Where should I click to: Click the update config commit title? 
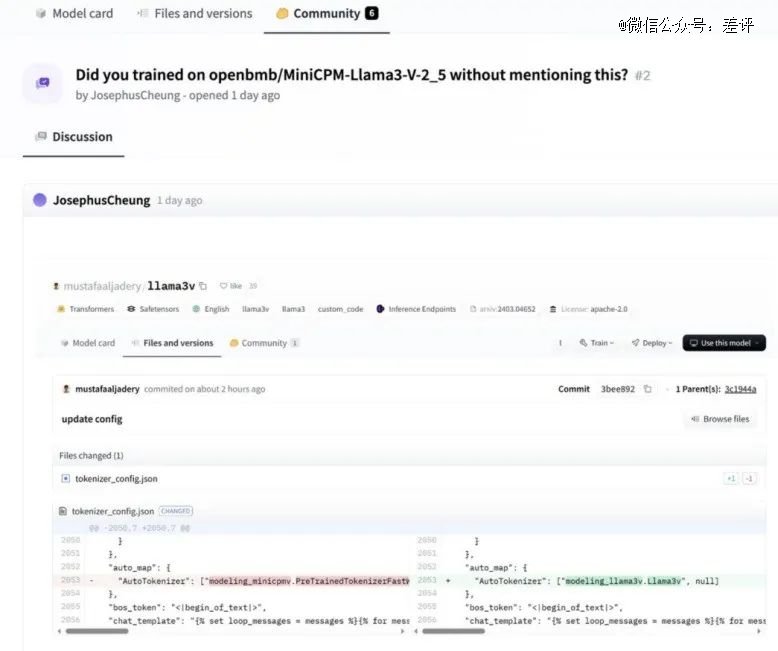pos(92,419)
